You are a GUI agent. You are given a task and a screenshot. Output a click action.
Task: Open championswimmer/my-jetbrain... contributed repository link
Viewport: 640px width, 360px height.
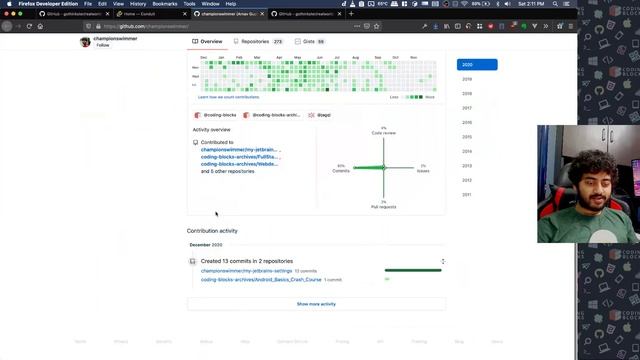[239, 150]
